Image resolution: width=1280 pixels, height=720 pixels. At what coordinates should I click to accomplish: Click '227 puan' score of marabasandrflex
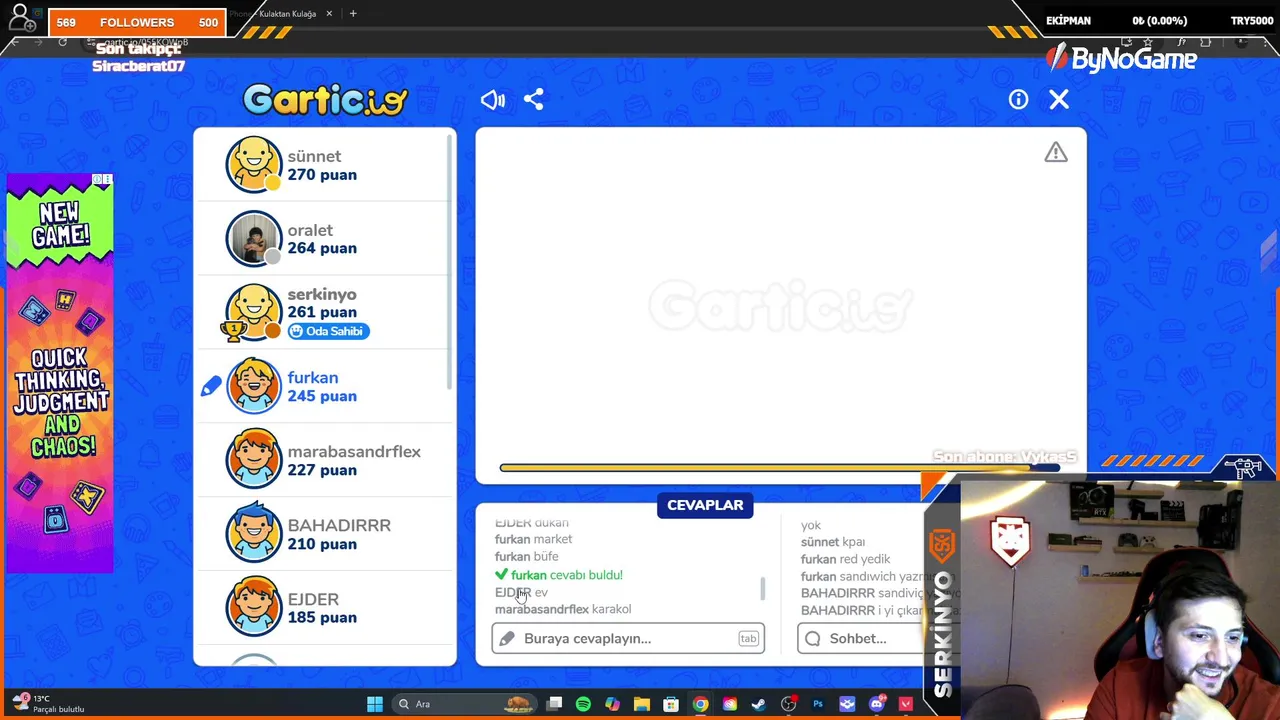[x=322, y=470]
